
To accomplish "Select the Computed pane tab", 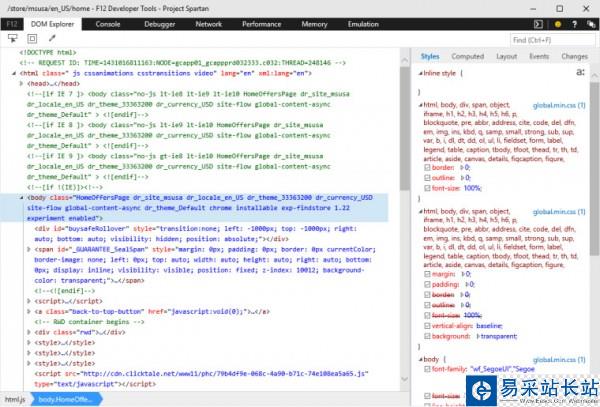I will 468,57.
